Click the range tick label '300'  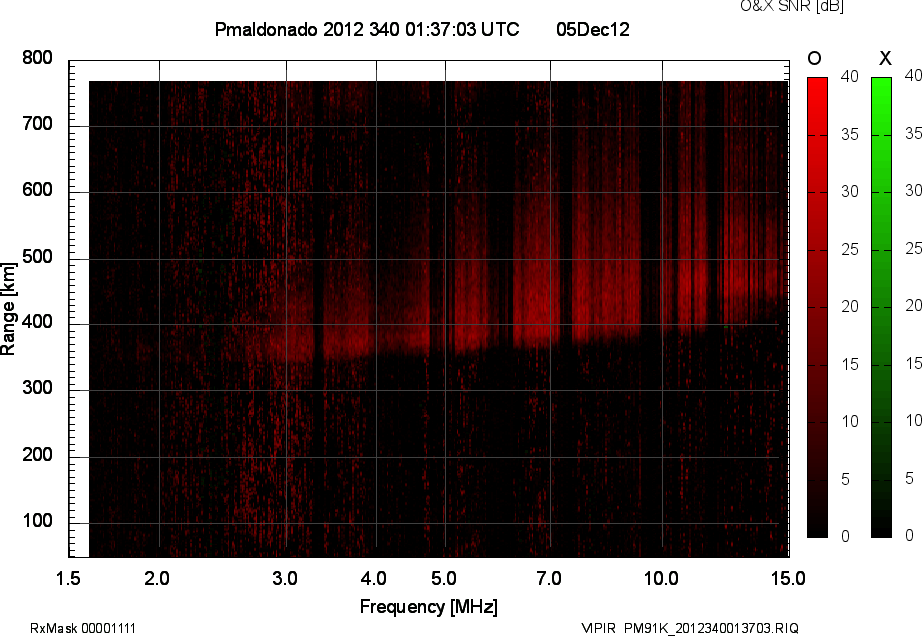click(37, 388)
